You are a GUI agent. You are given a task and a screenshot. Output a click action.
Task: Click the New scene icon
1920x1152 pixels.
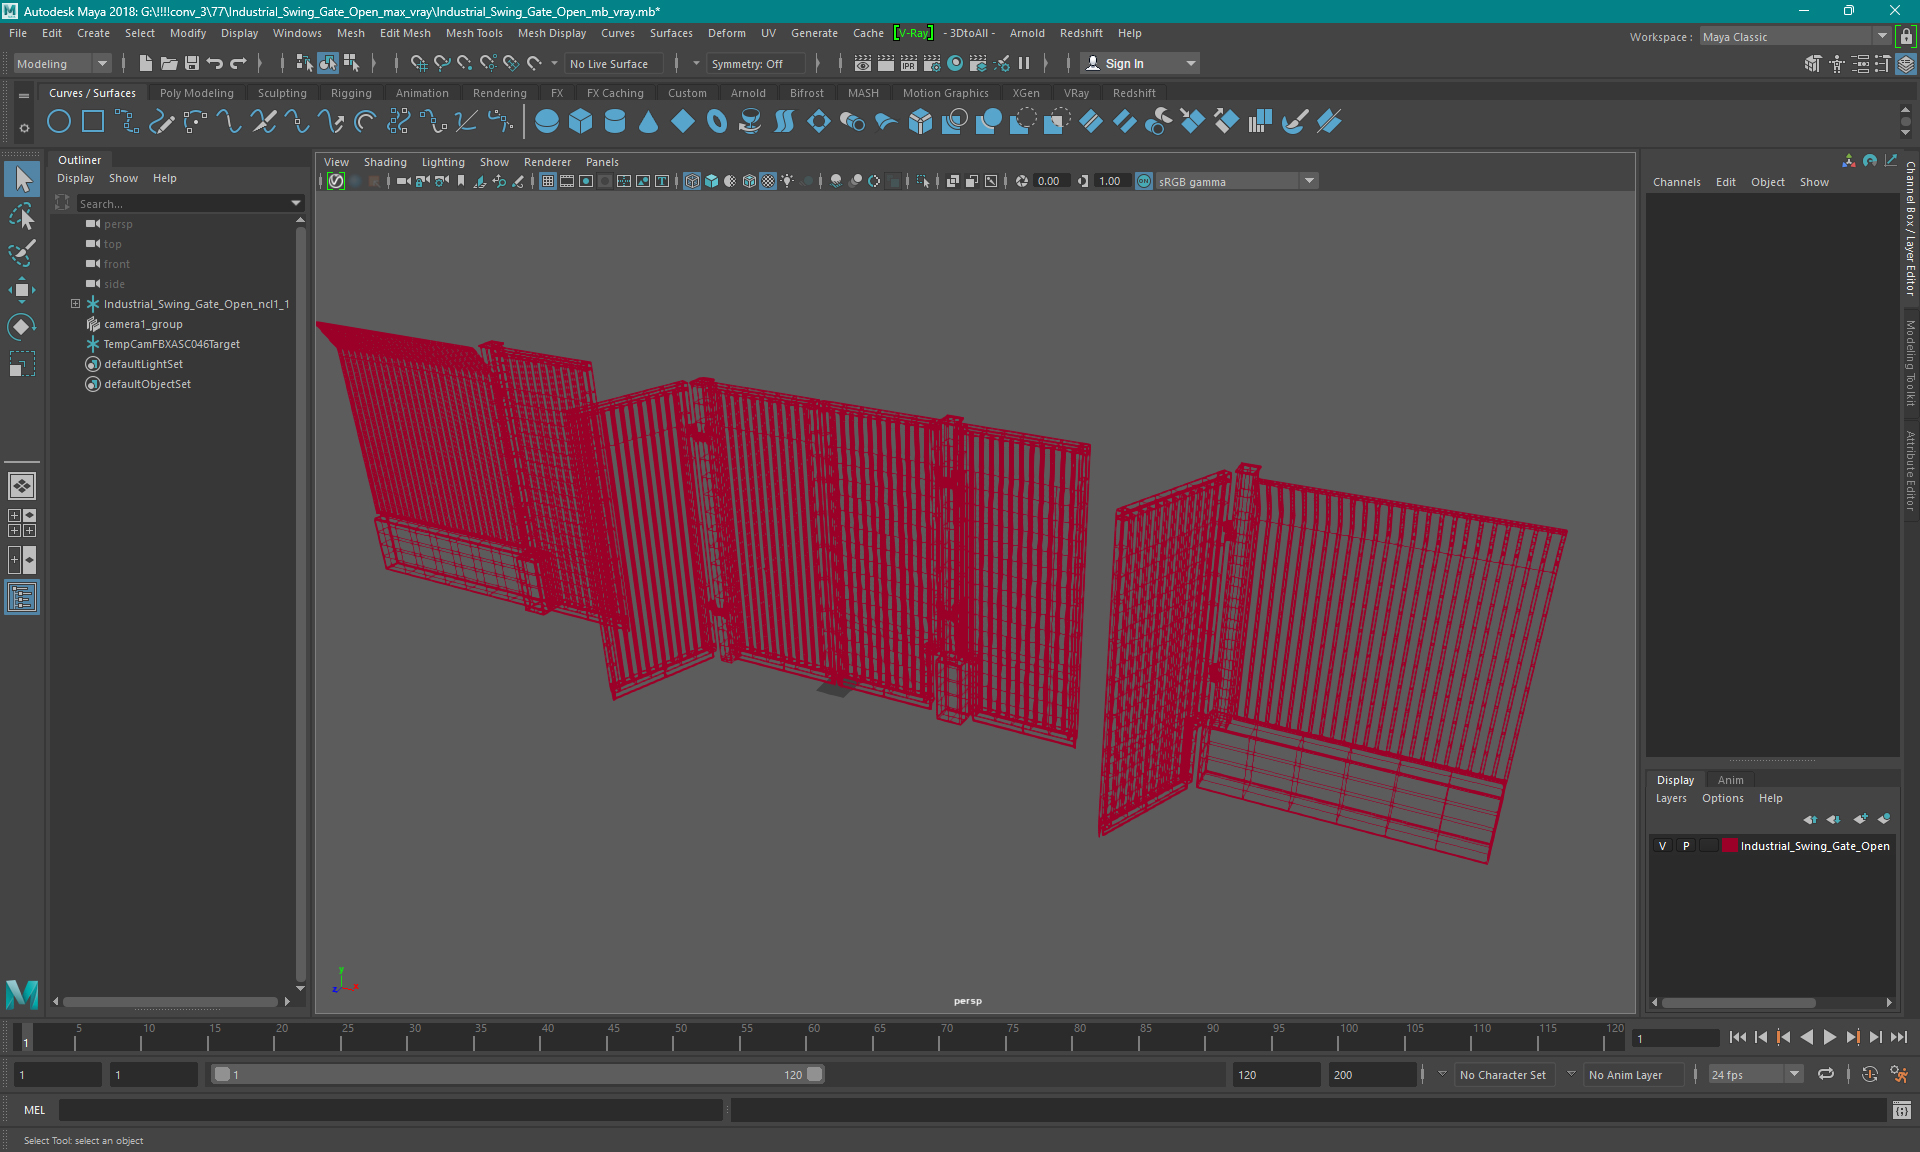146,63
